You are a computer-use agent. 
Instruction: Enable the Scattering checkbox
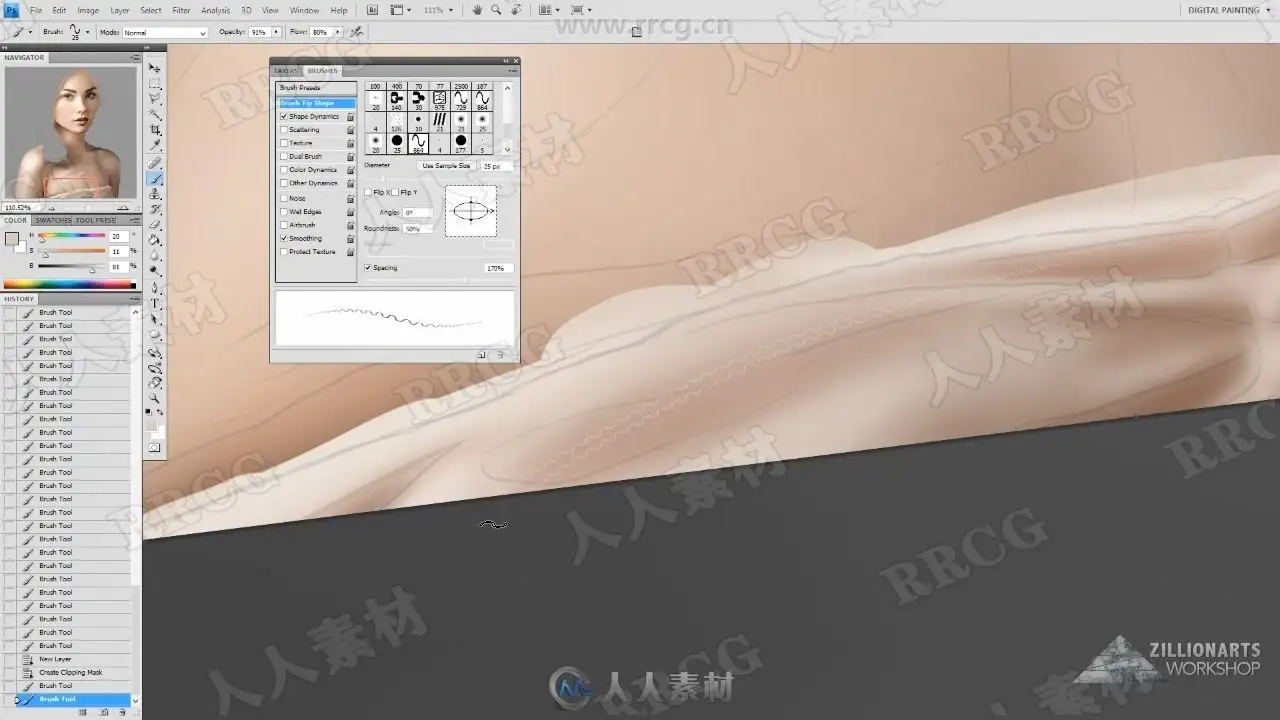tap(284, 130)
